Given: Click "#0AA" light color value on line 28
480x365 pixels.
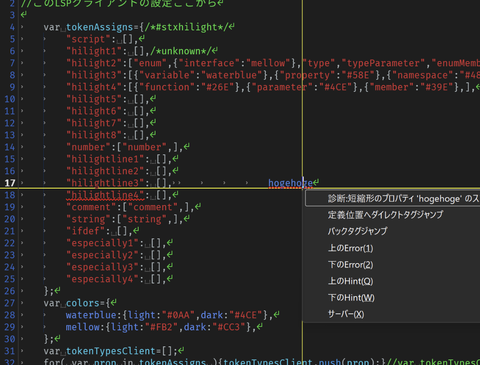Looking at the screenshot, I should [178, 315].
